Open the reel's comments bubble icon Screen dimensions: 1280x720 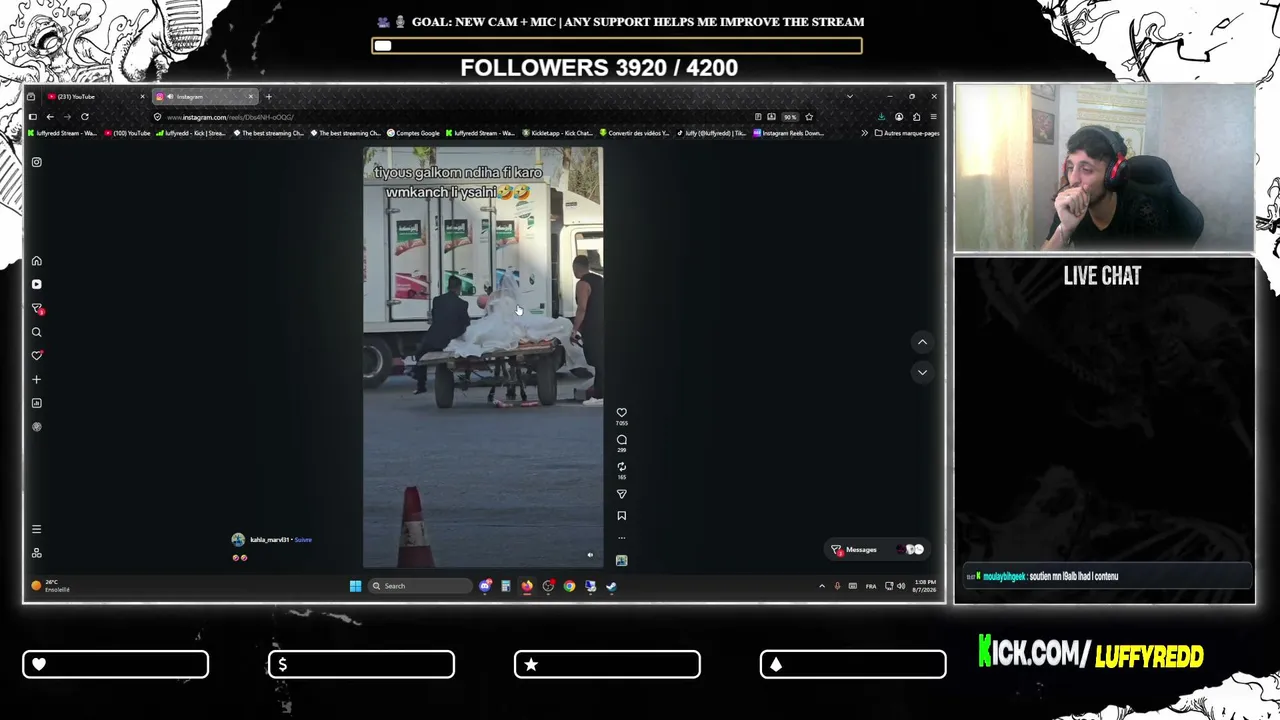tap(621, 440)
